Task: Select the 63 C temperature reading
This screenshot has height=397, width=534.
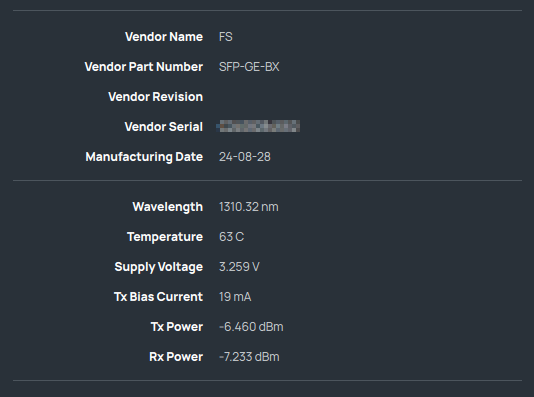Action: tap(232, 237)
